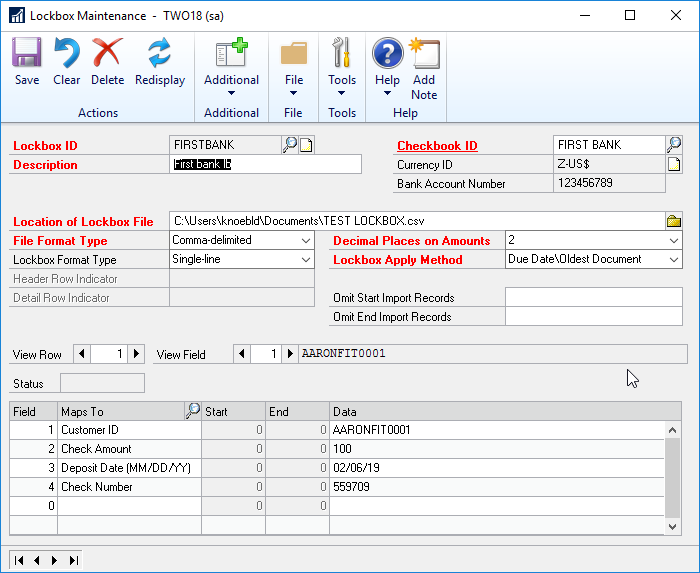Click the Omit Start Import Records field

tap(592, 298)
